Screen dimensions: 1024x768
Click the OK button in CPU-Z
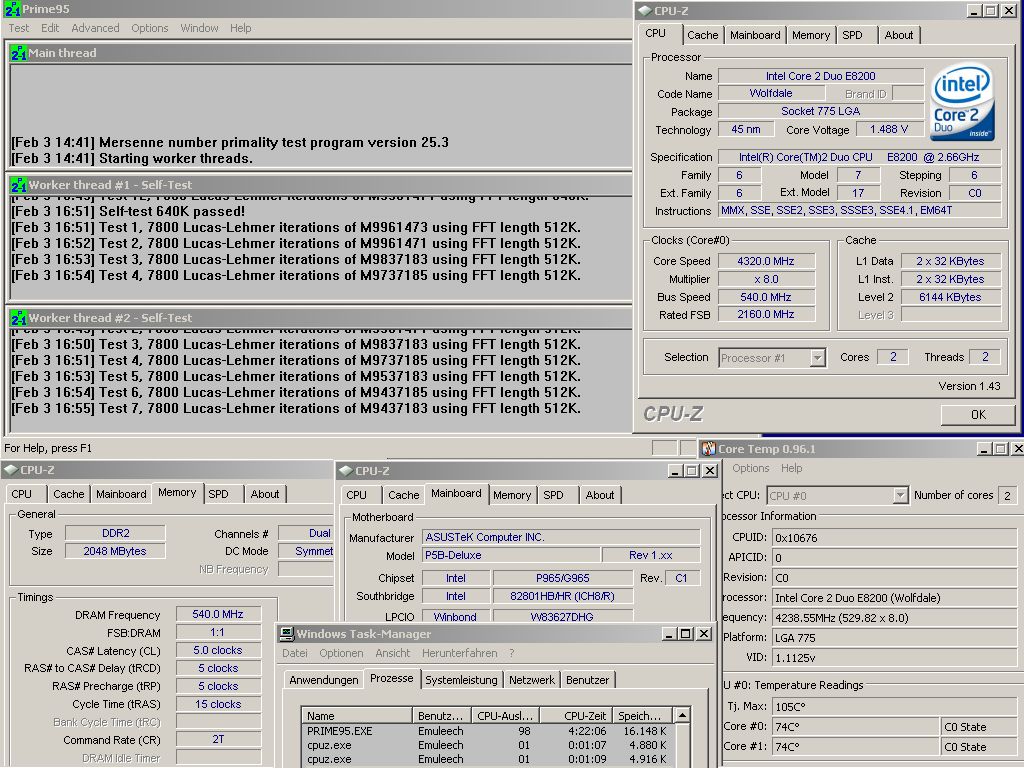coord(978,415)
